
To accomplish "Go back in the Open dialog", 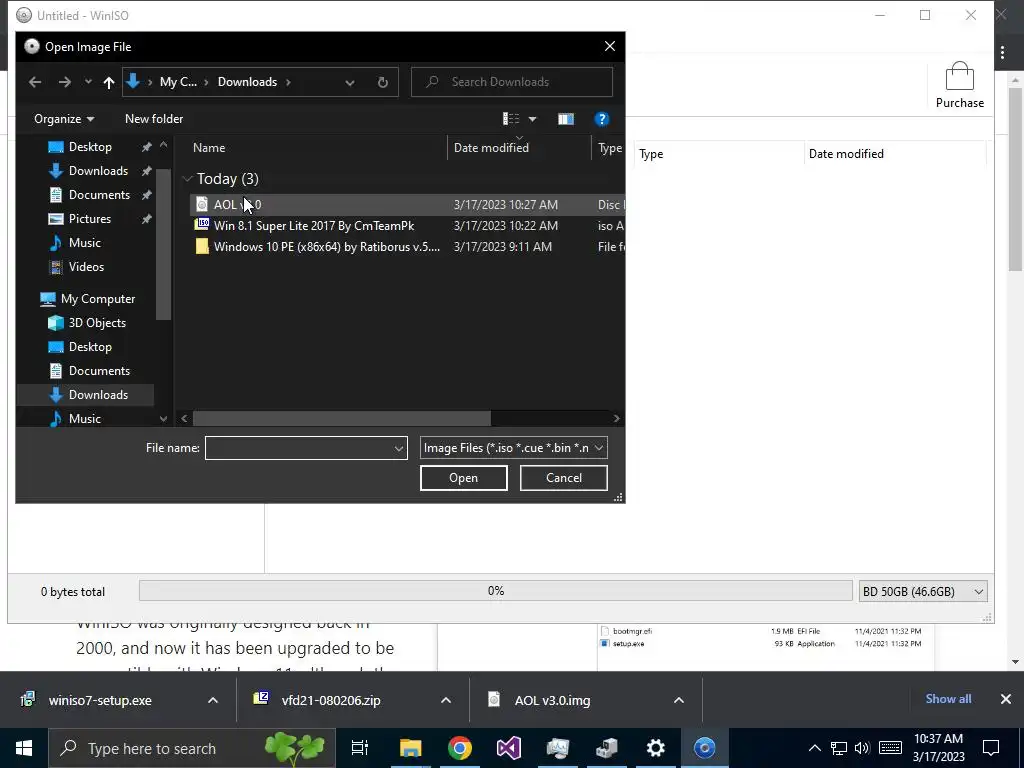I will (35, 82).
